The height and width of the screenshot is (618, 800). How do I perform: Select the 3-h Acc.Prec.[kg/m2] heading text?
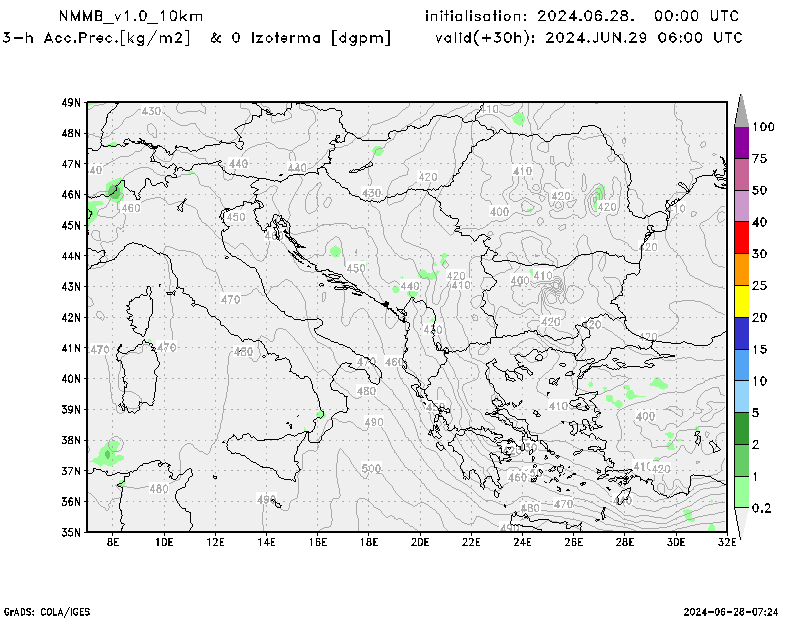pyautogui.click(x=102, y=37)
